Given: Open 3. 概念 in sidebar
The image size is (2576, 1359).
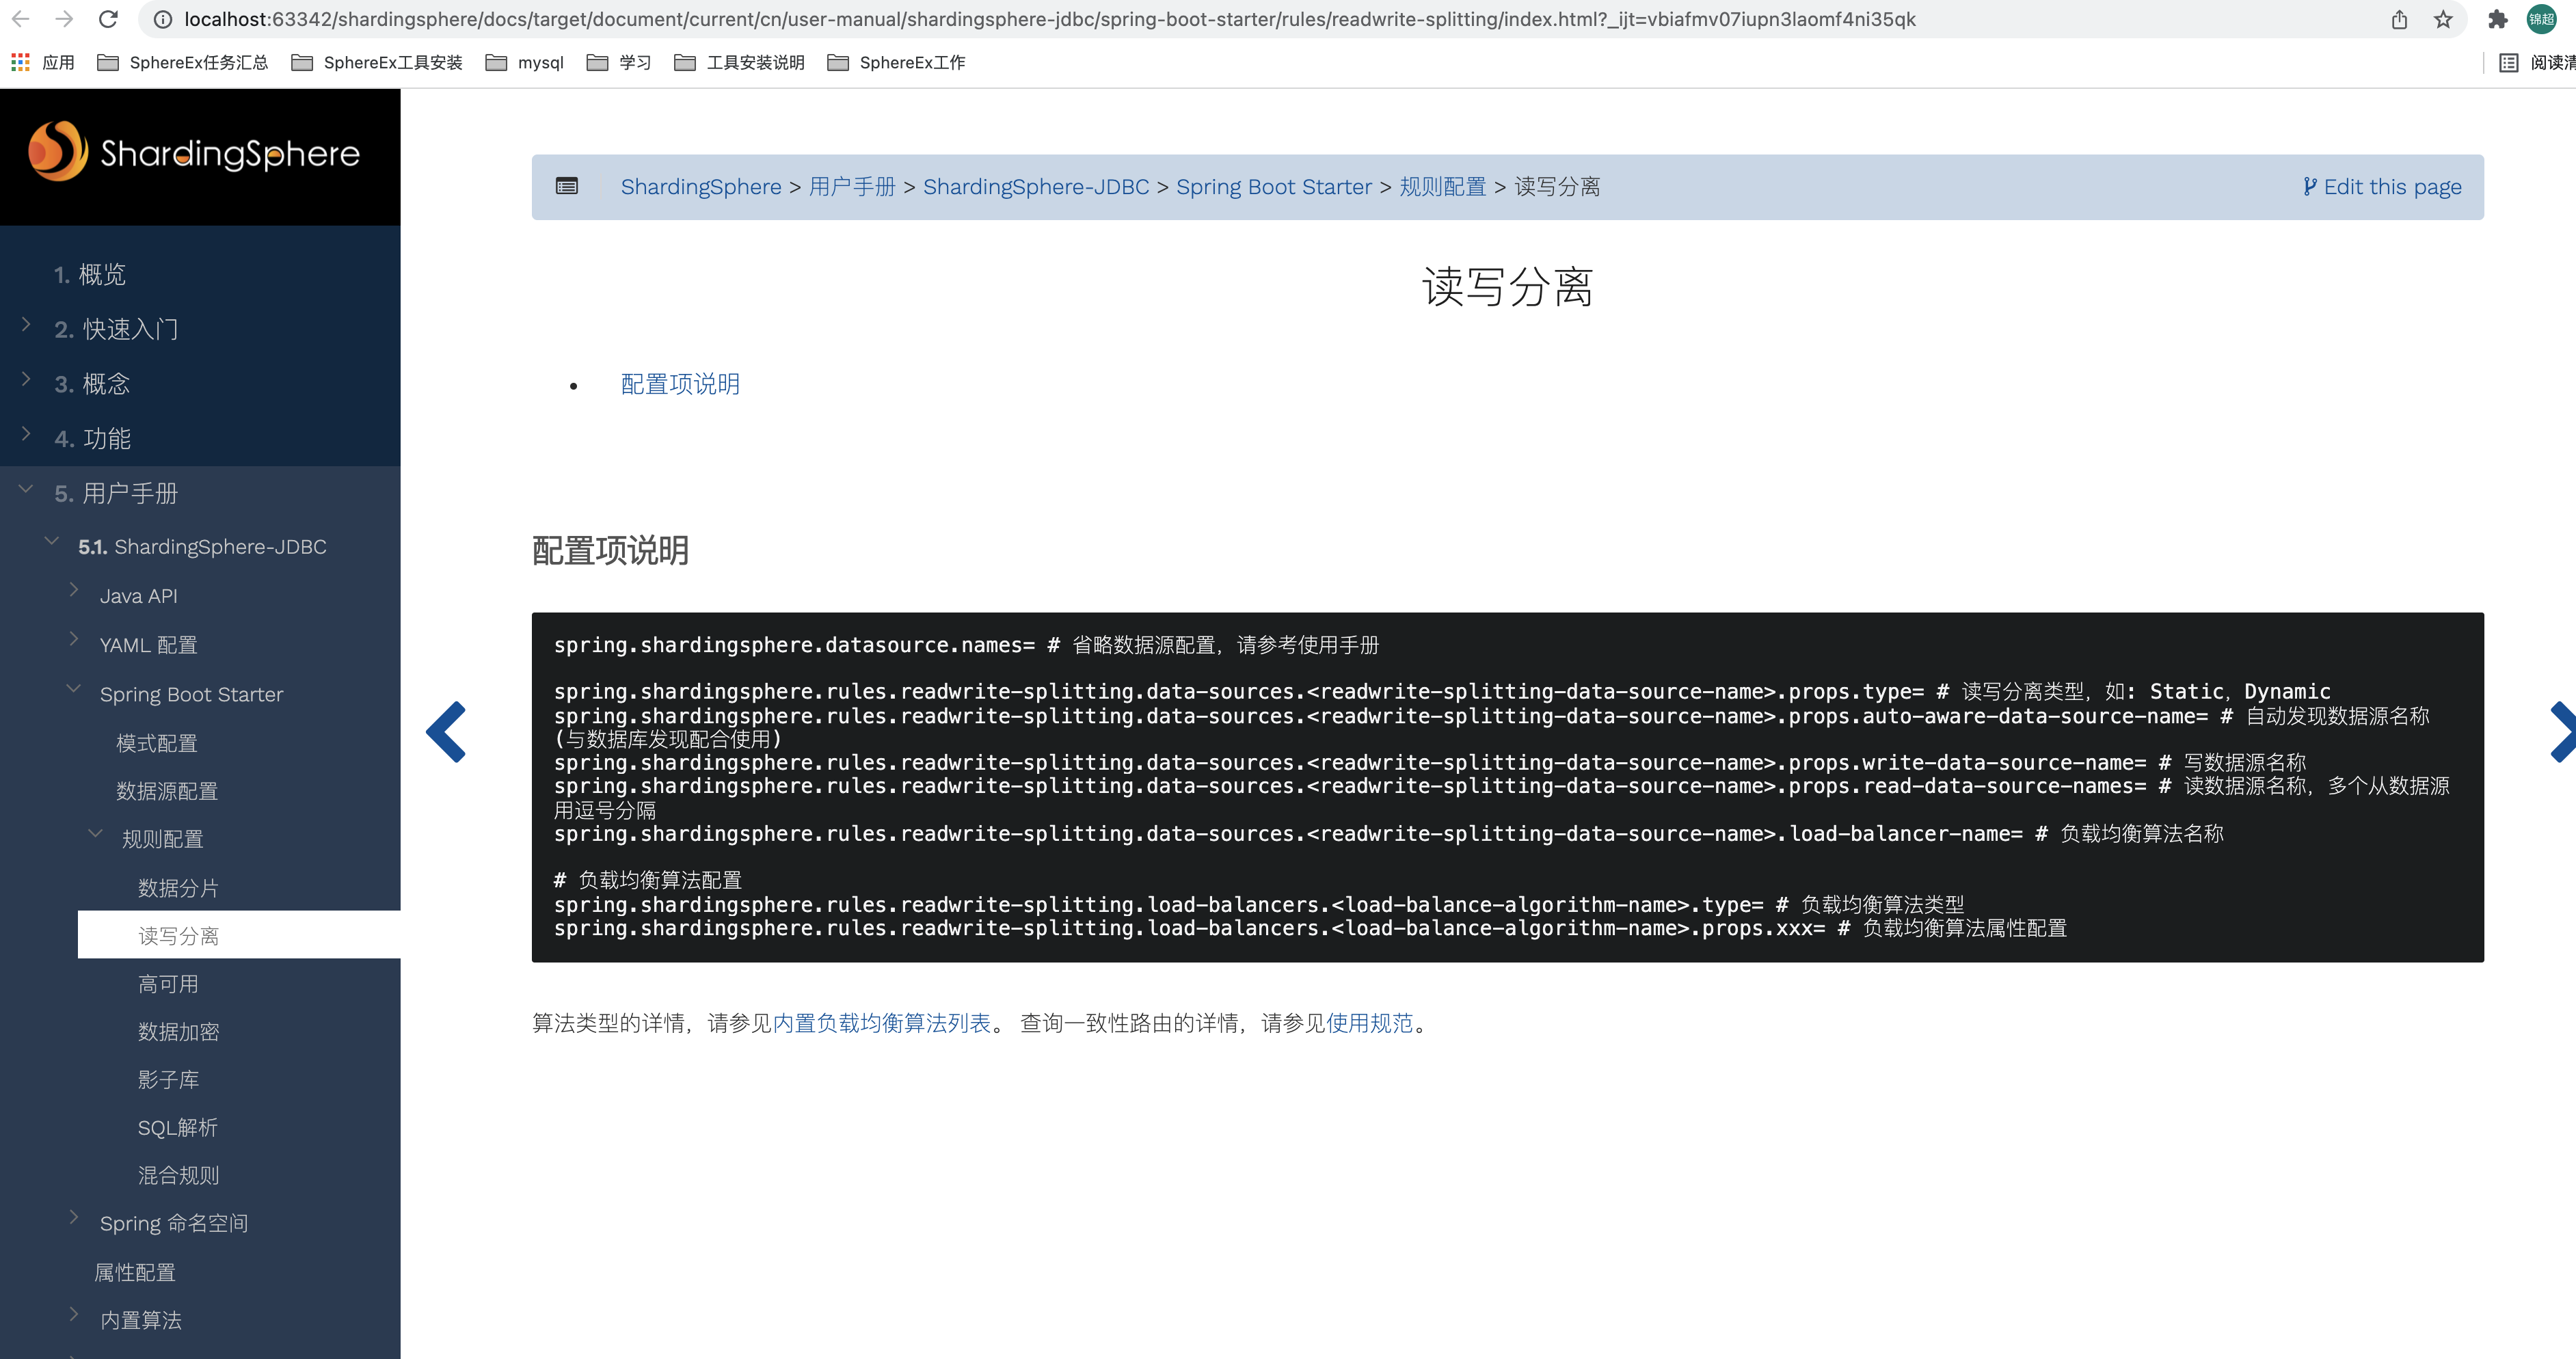Looking at the screenshot, I should click(x=92, y=385).
